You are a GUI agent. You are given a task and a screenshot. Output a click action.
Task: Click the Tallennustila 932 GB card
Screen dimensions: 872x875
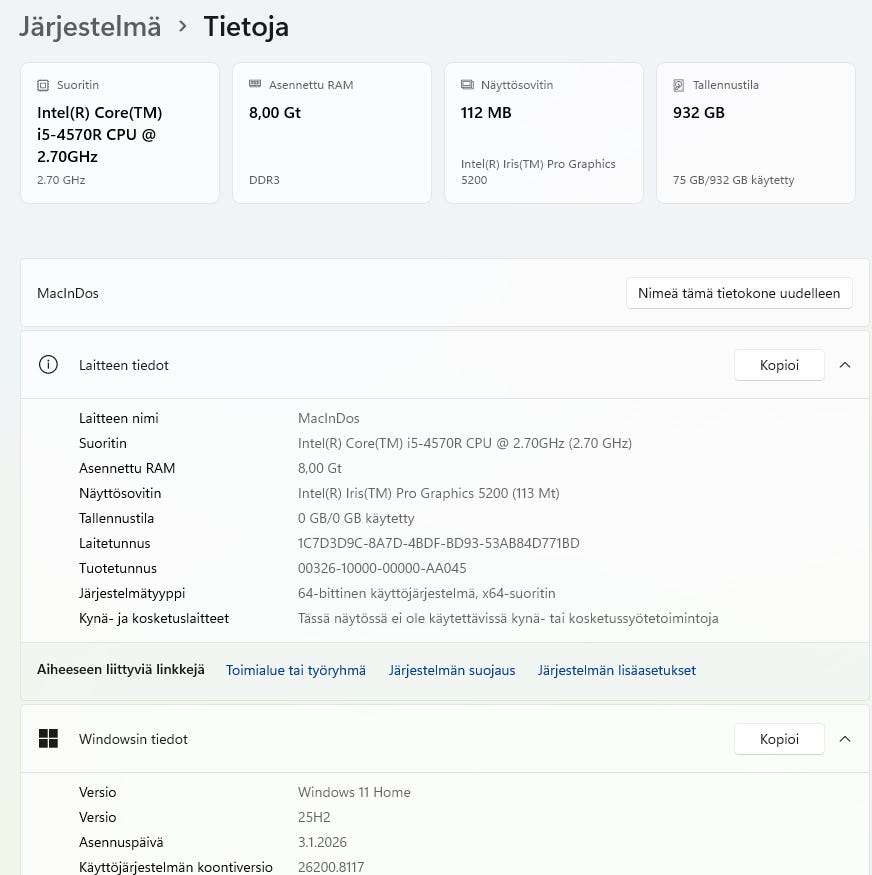point(755,133)
